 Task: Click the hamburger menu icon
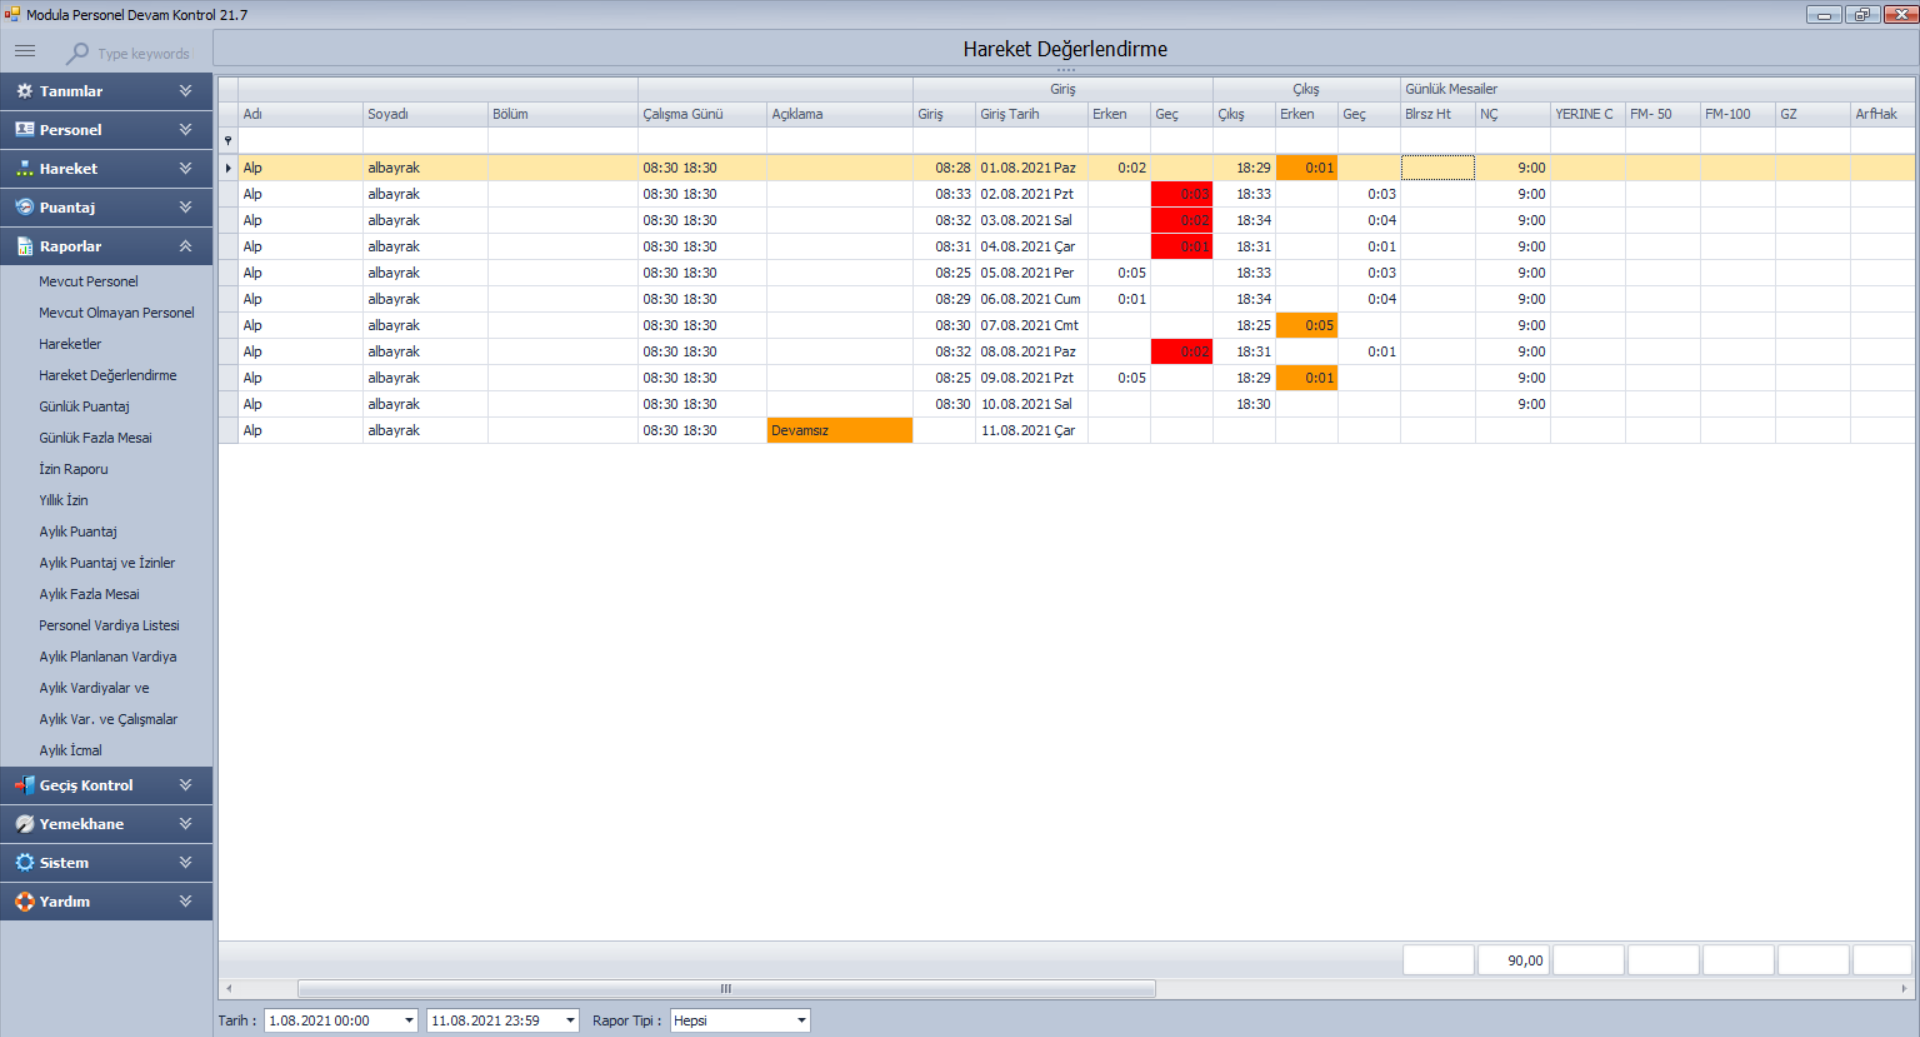[x=25, y=51]
